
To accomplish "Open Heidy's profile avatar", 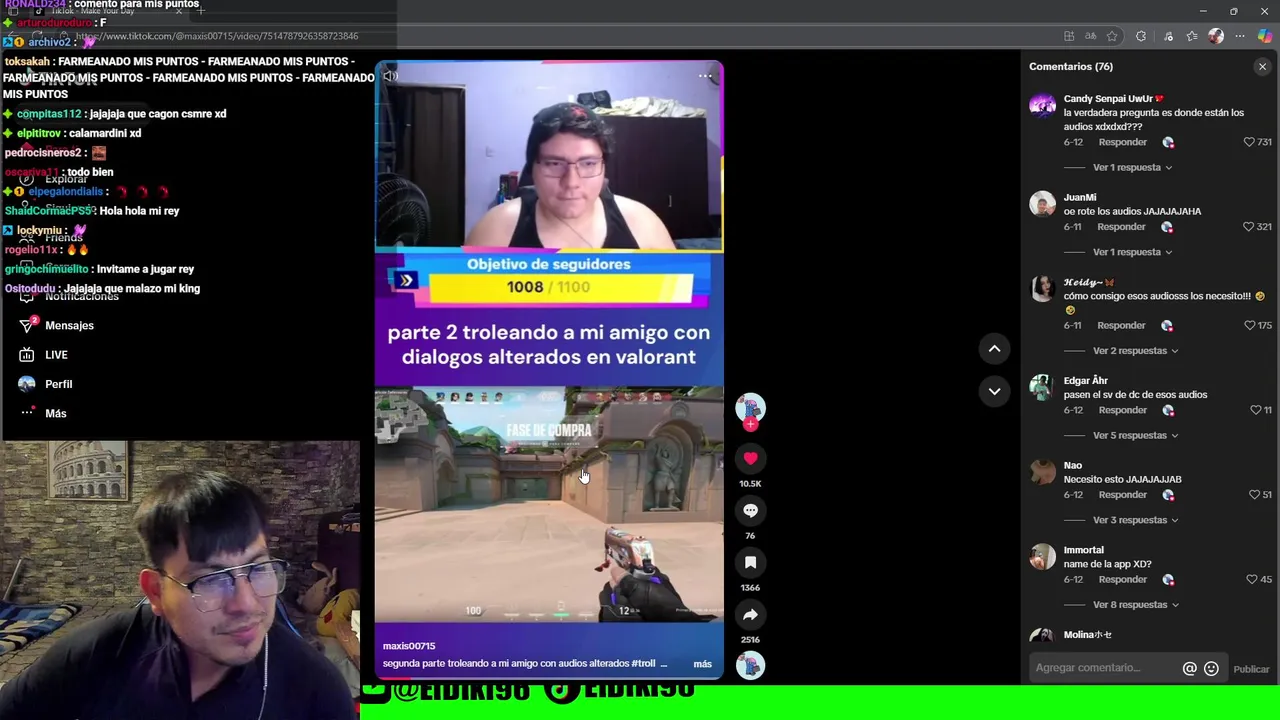I will point(1043,289).
